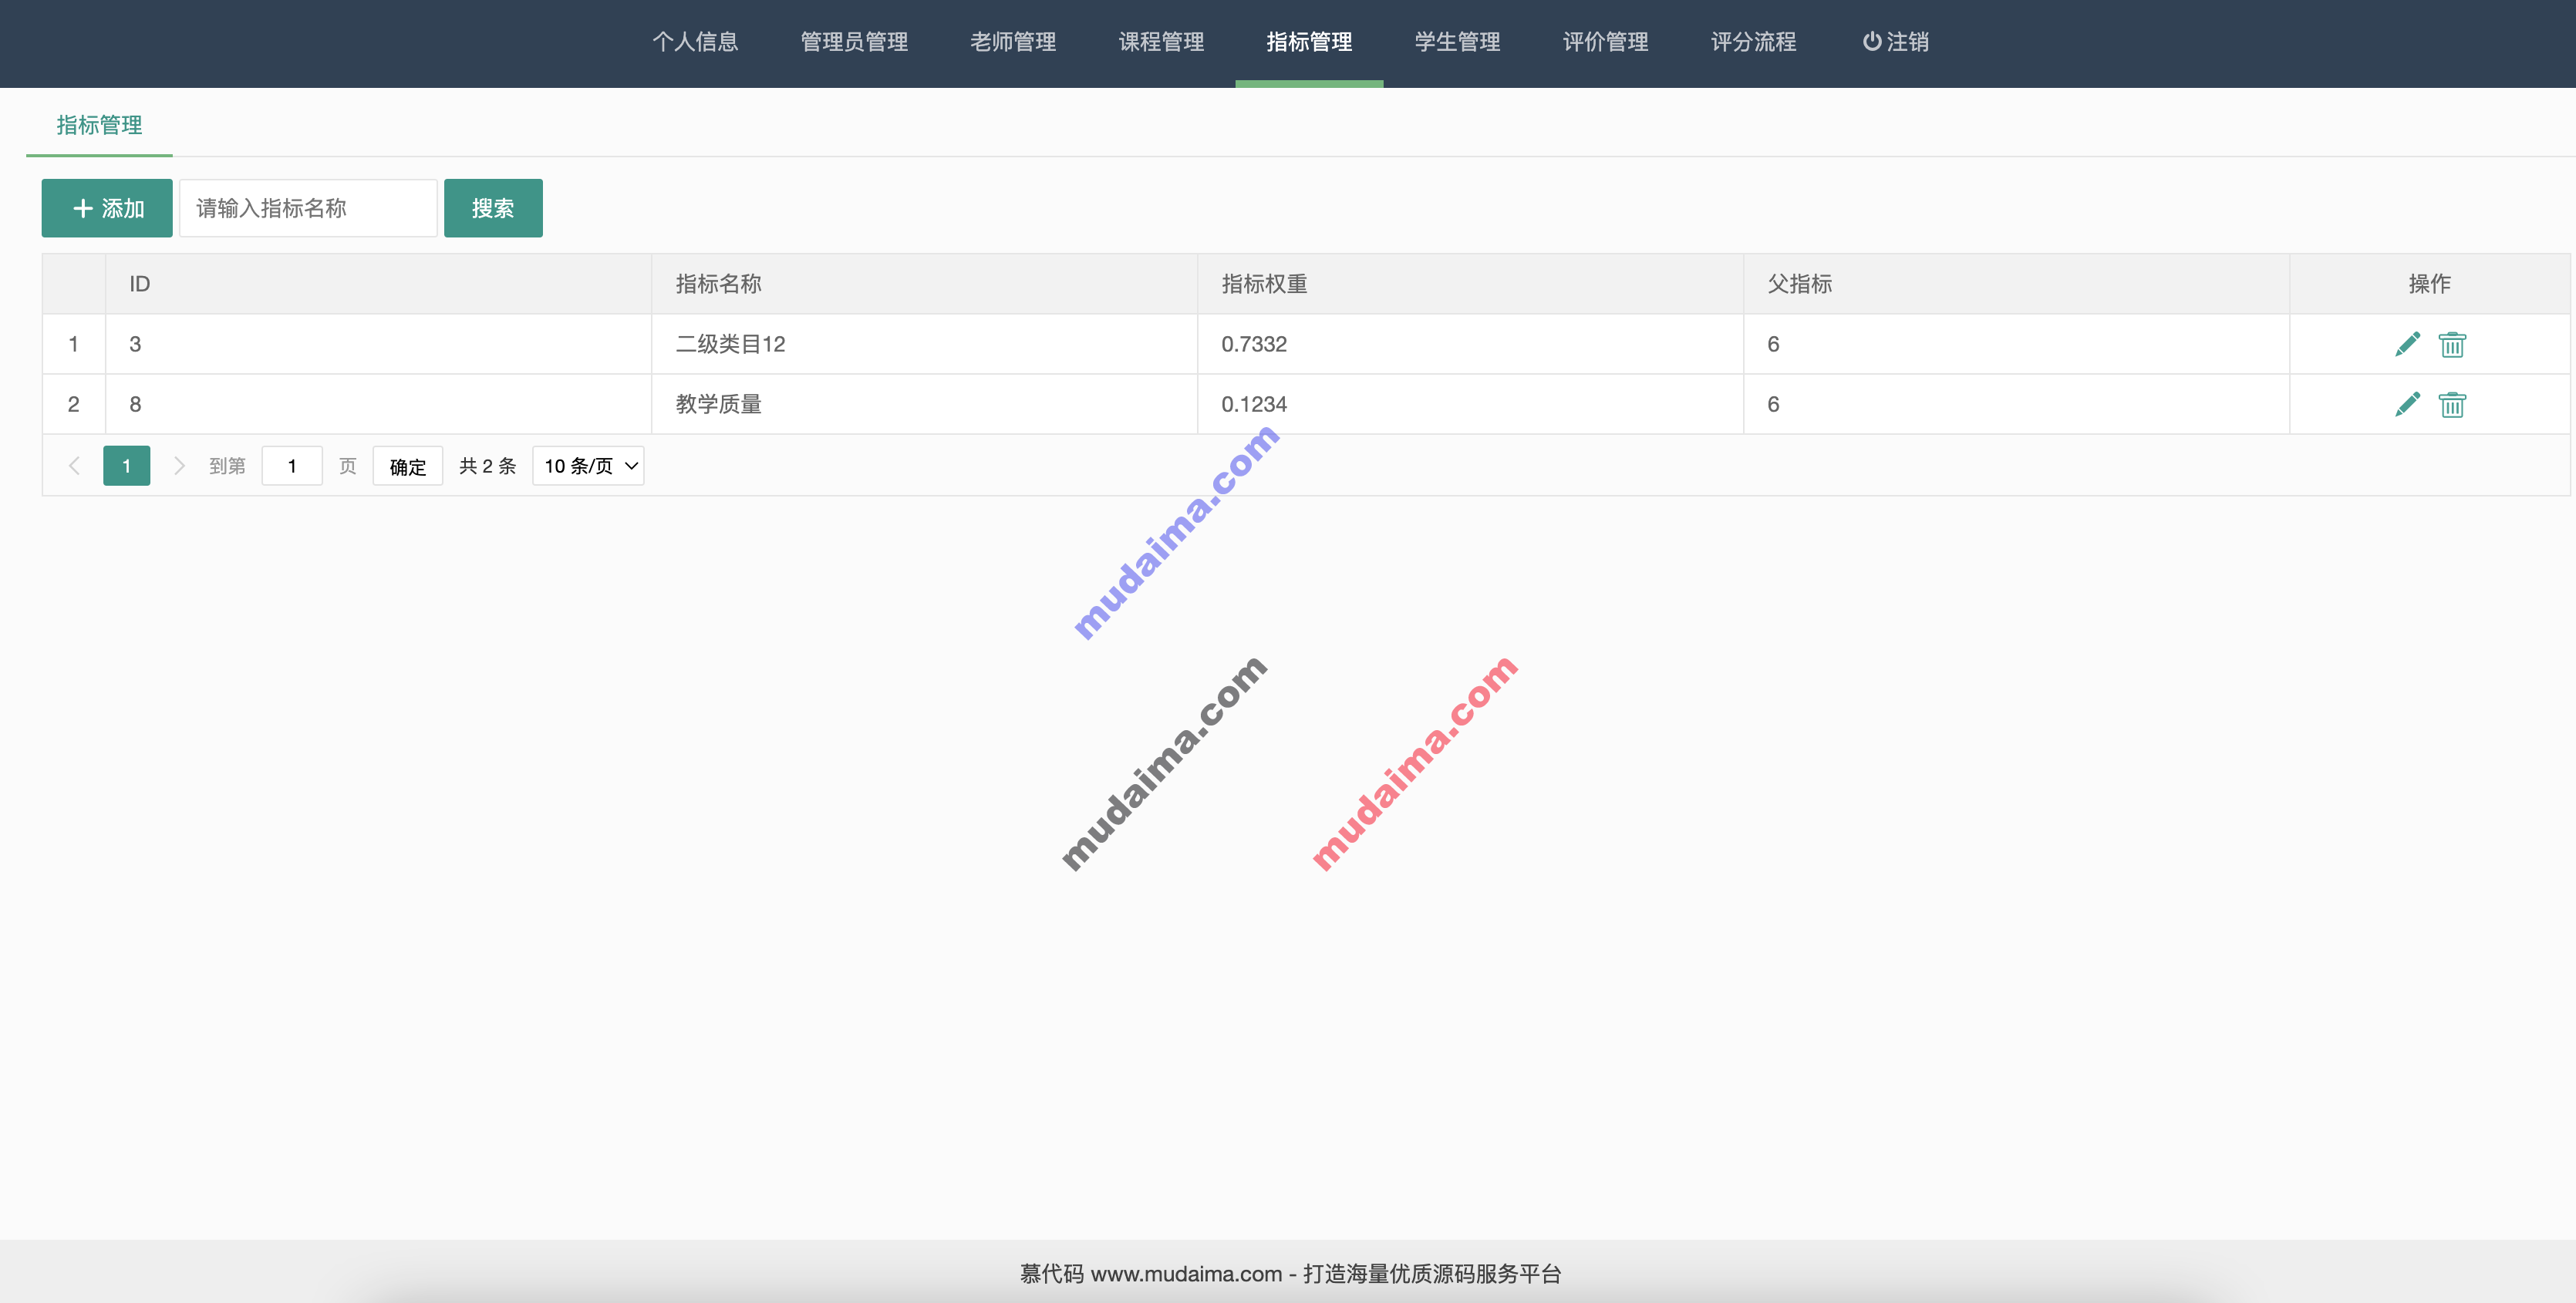
Task: Select the 教学质量 name cell
Action: (x=924, y=404)
